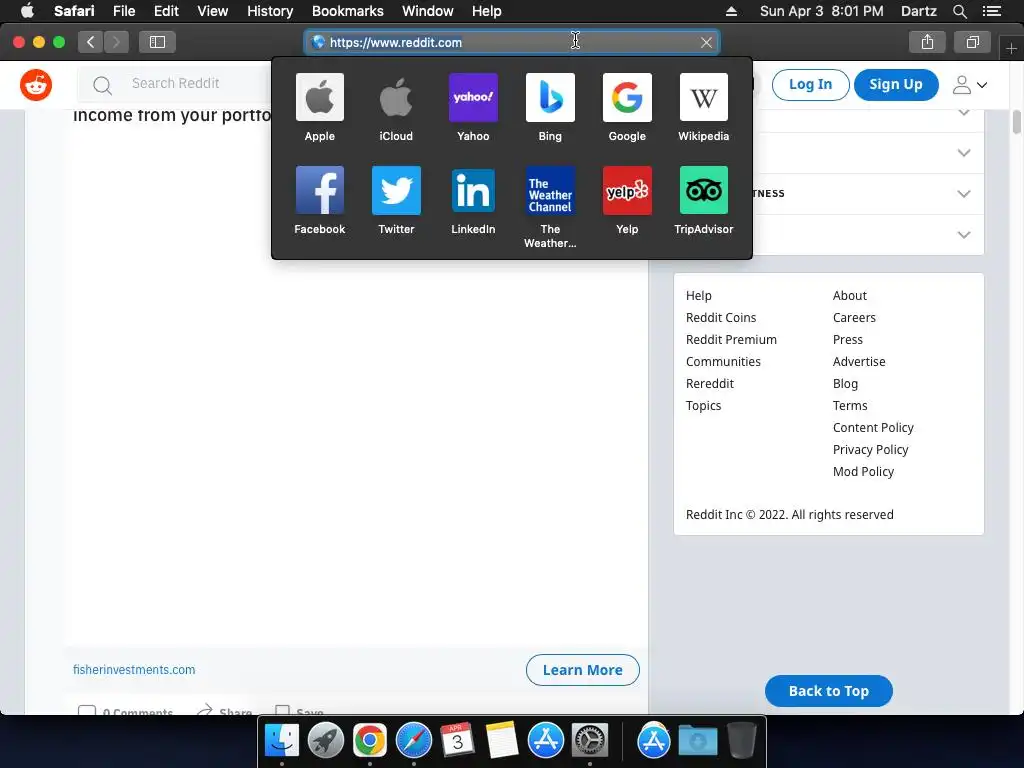Open the Reddit Premium link

[x=731, y=340]
